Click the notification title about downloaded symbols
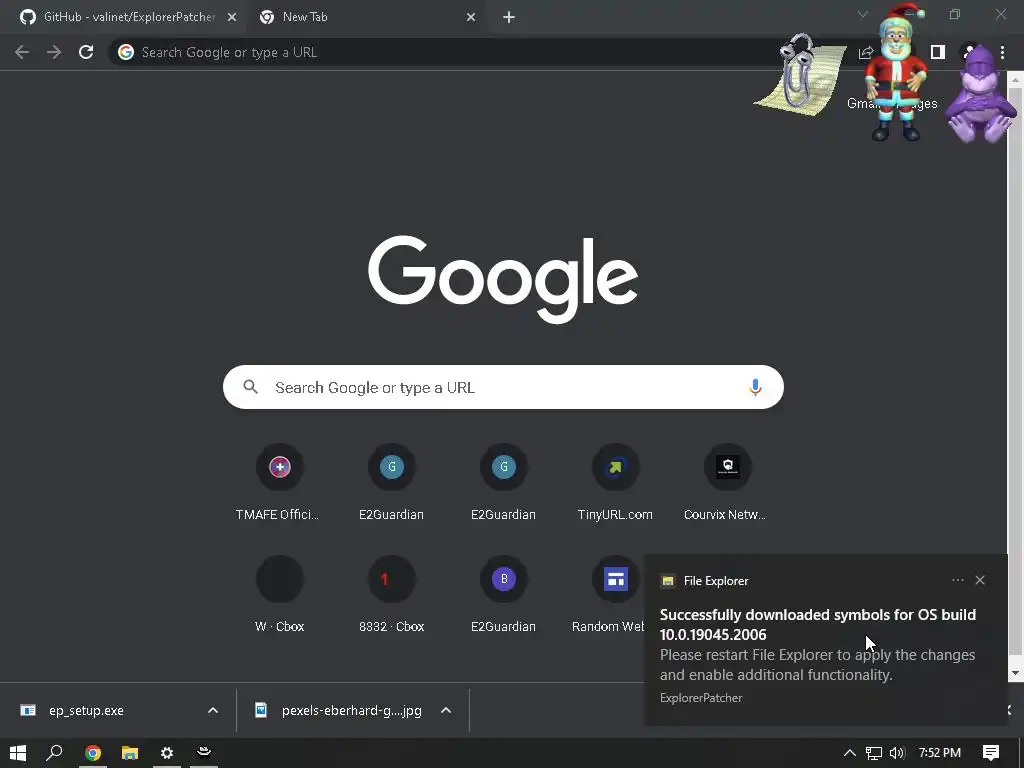 818,624
